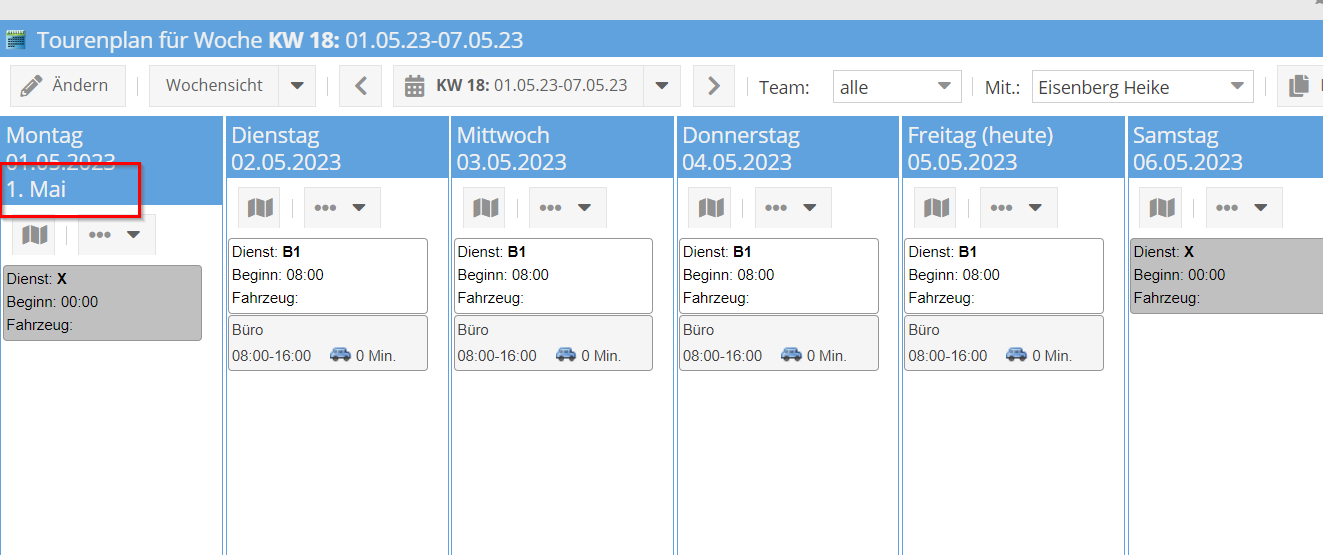The width and height of the screenshot is (1323, 555).
Task: Click the copy icon right of Mit. field
Action: 1298,86
